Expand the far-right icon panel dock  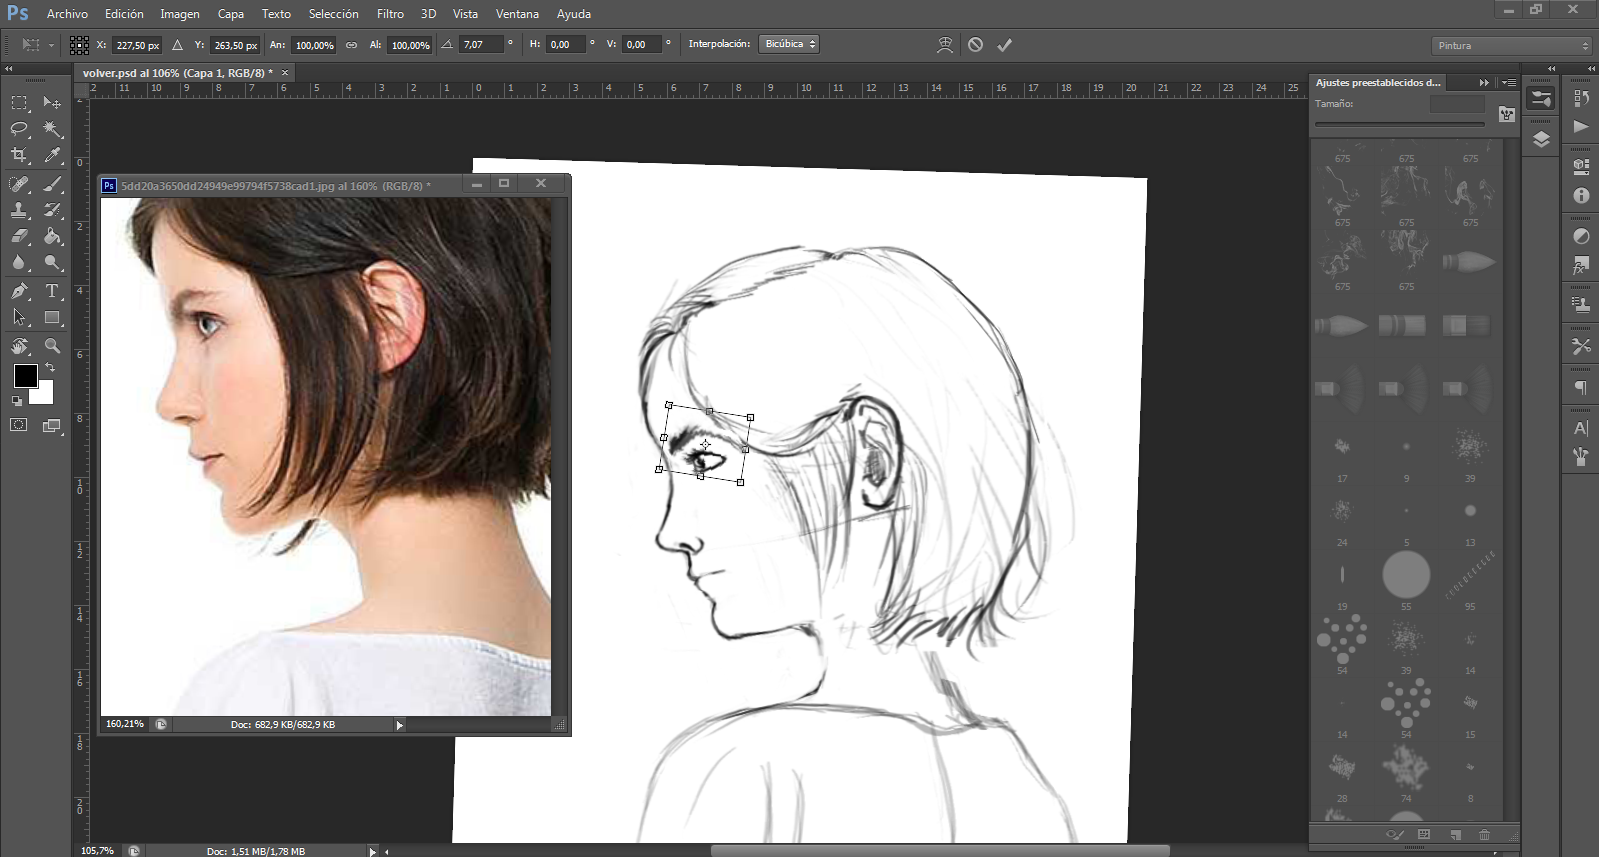pyautogui.click(x=1591, y=69)
